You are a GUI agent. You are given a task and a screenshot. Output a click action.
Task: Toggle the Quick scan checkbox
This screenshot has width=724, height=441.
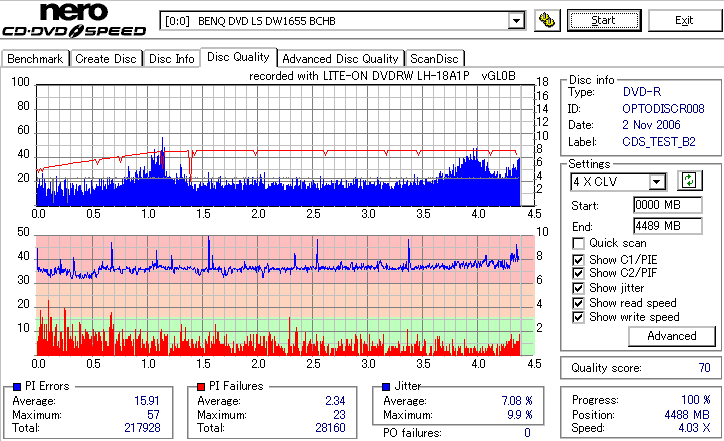pos(578,243)
